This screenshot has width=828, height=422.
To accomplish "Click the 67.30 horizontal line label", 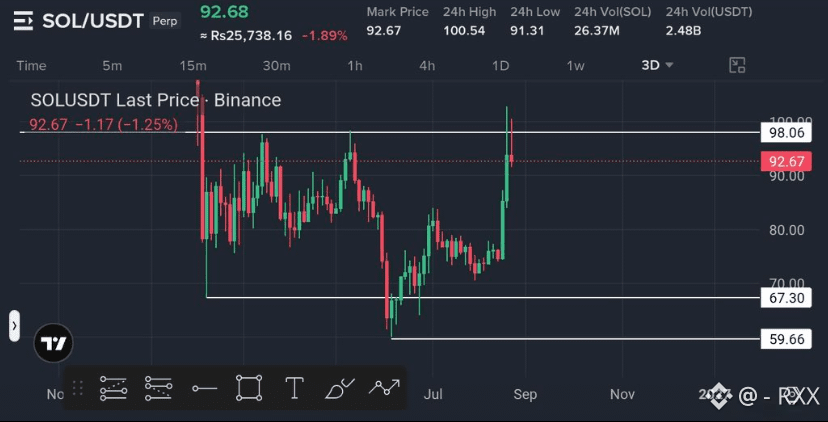I will click(x=786, y=298).
